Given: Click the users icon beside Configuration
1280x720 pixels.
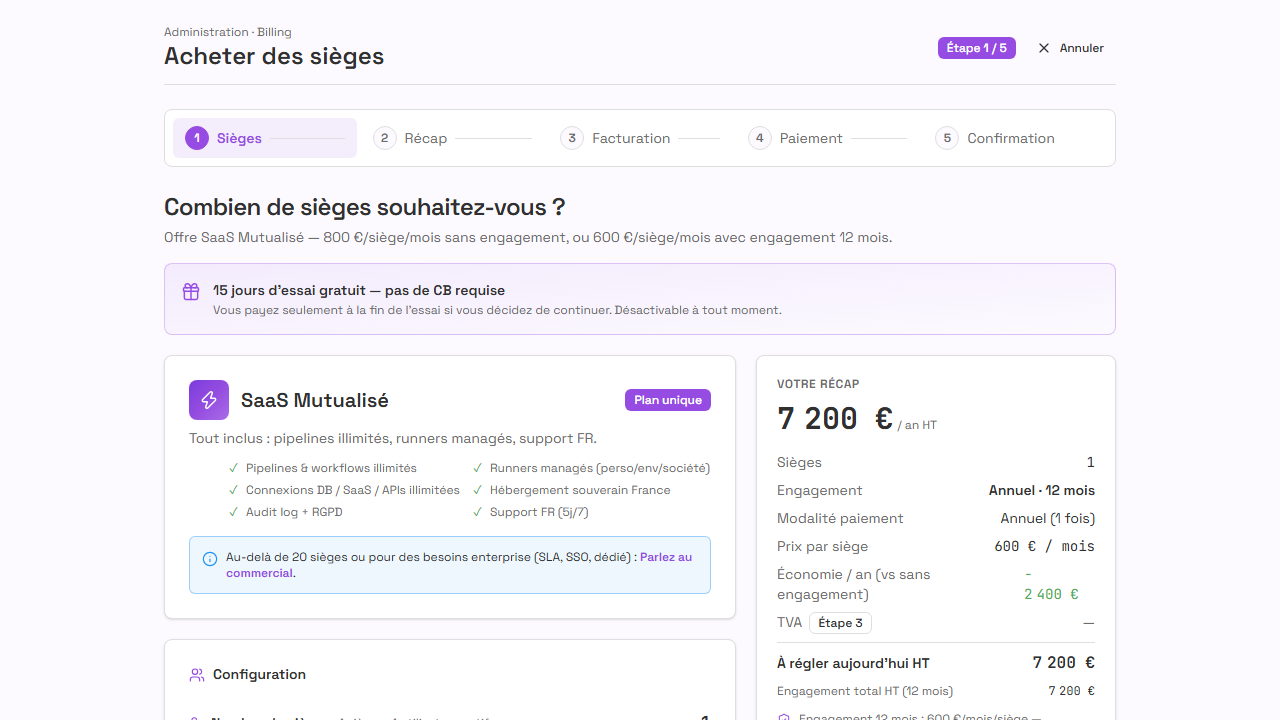Looking at the screenshot, I should coord(197,675).
